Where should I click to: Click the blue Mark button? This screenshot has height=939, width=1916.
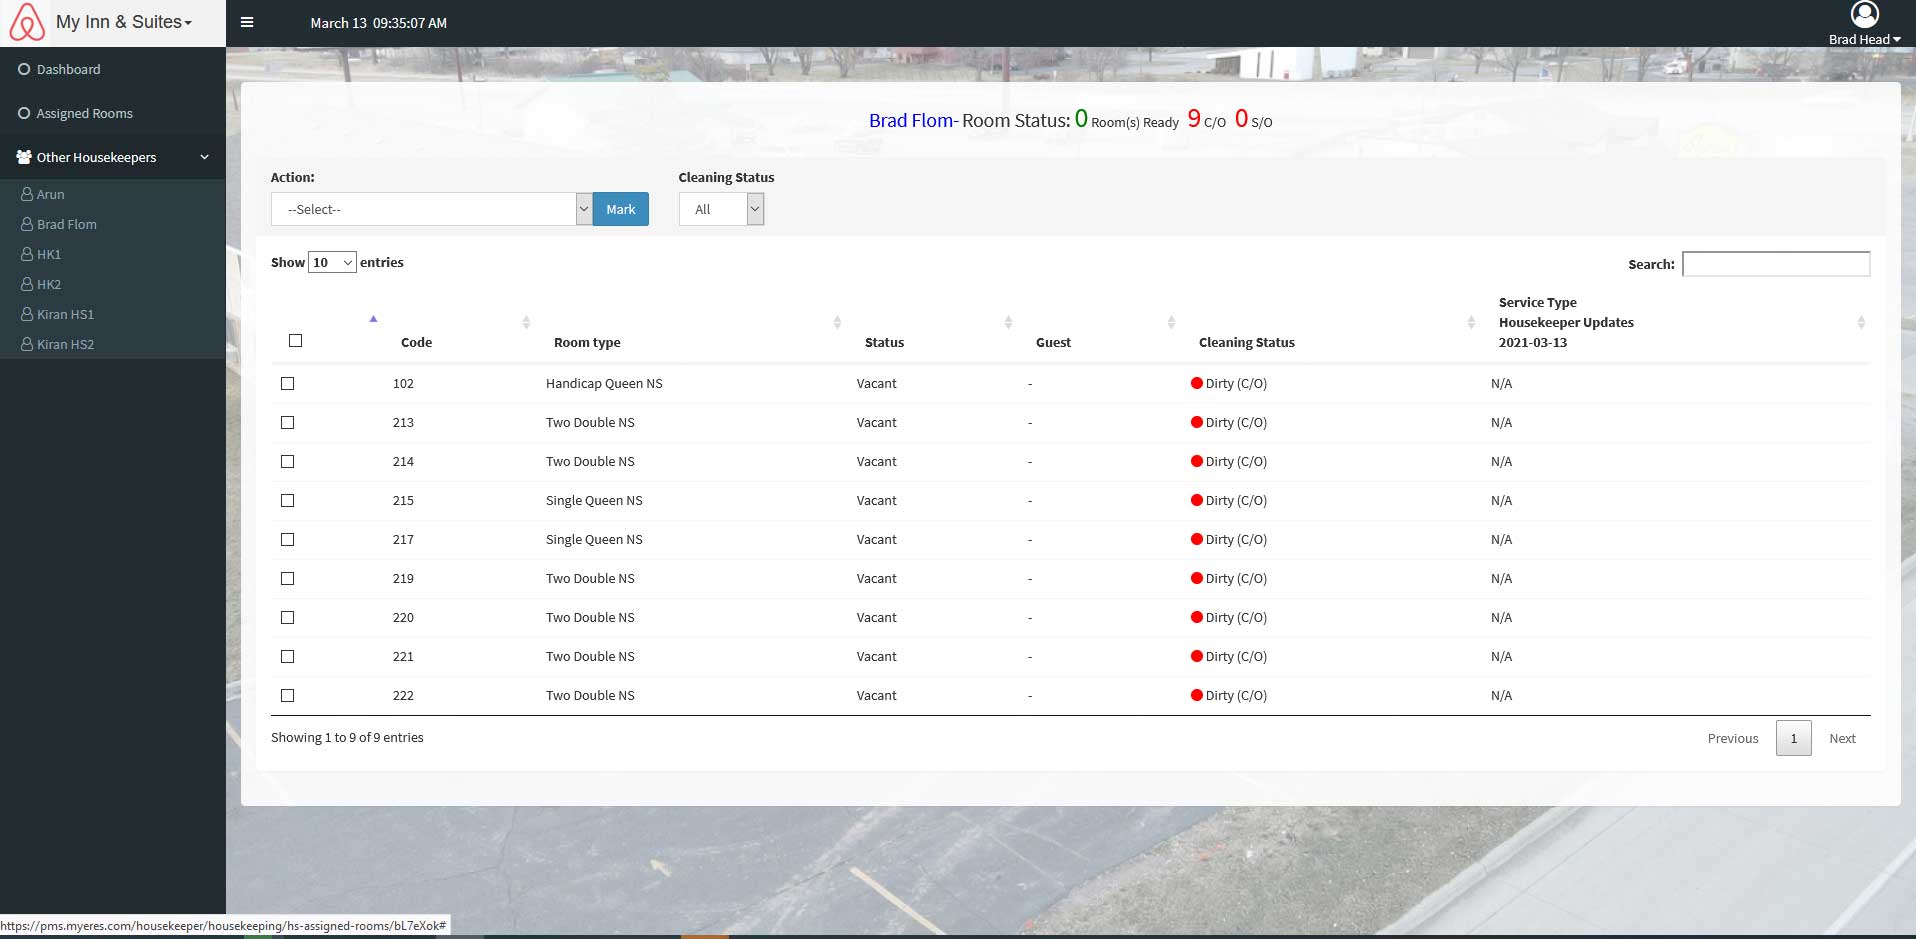point(621,209)
